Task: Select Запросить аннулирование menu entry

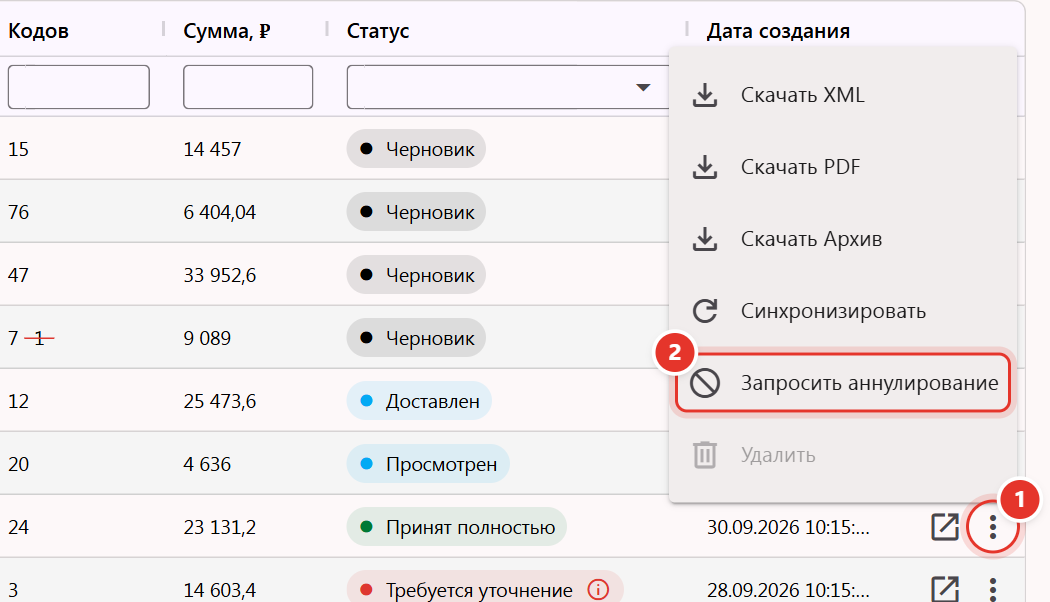Action: tap(842, 383)
